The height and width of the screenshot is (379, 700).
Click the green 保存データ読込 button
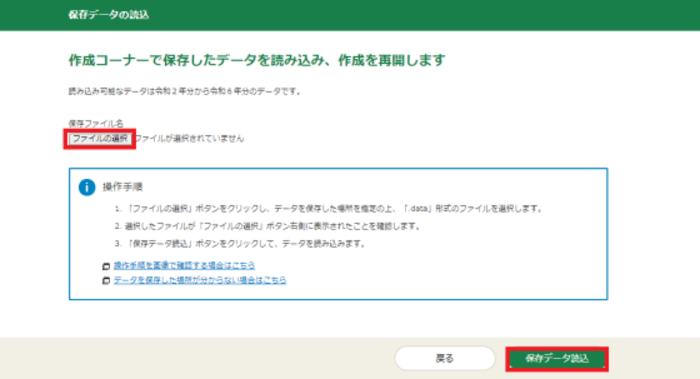(x=557, y=358)
